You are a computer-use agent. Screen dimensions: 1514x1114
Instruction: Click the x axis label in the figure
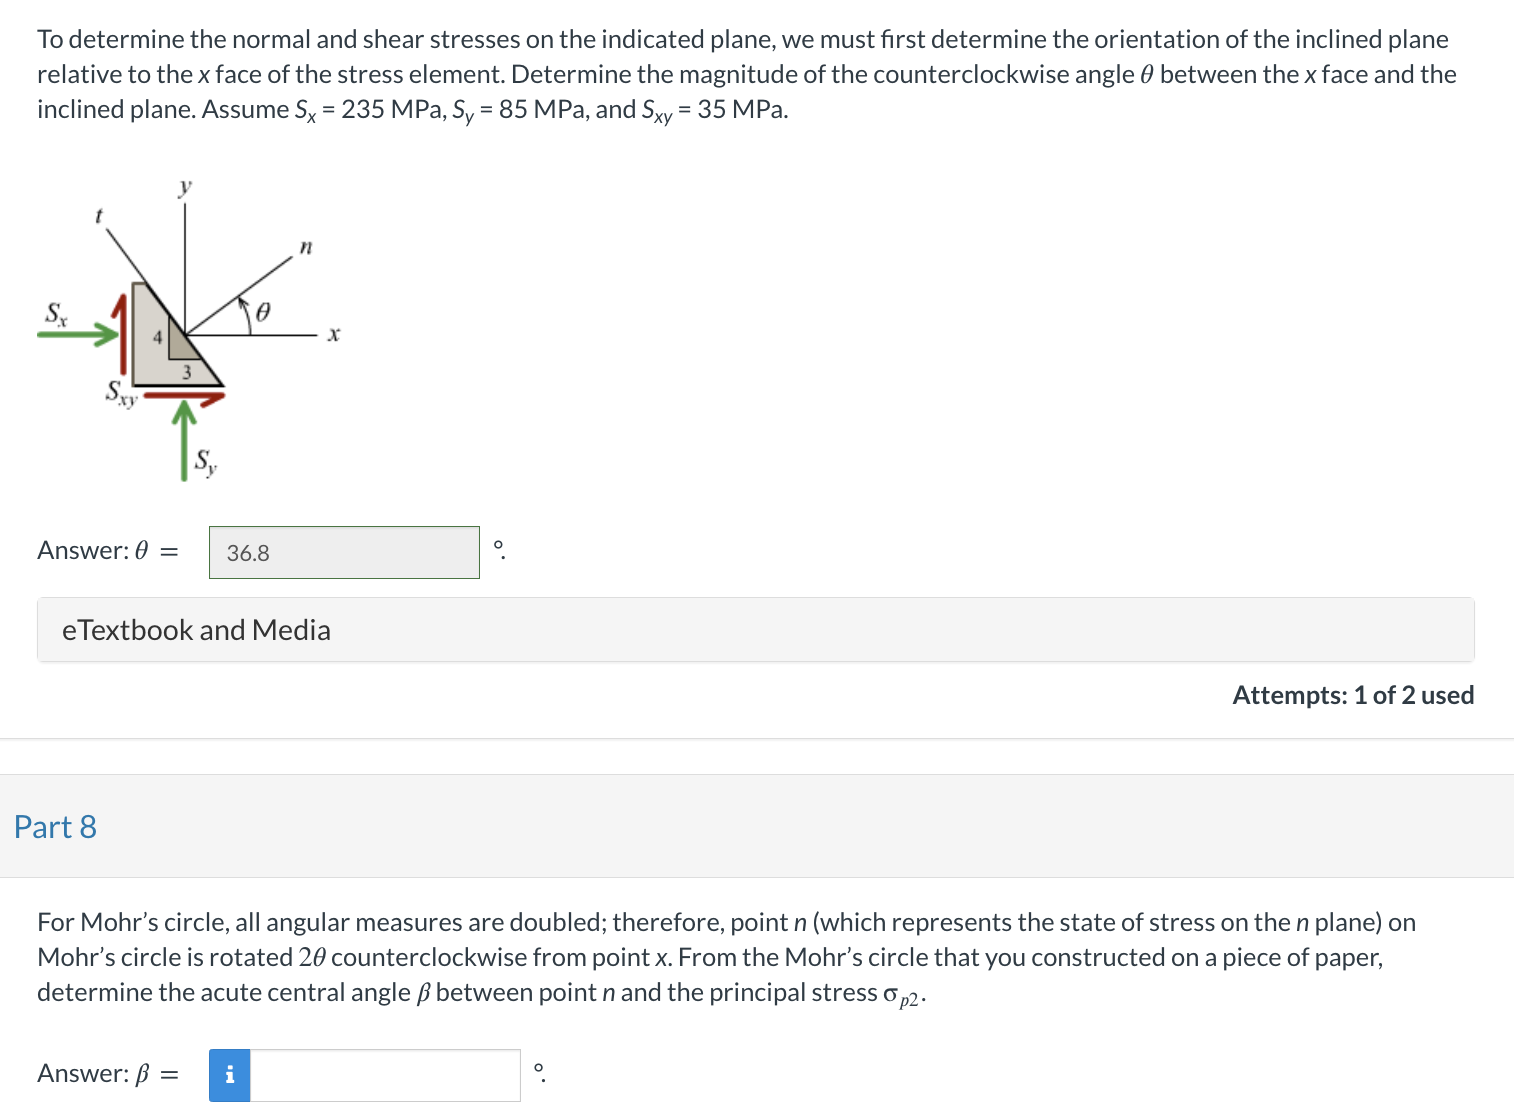(333, 333)
